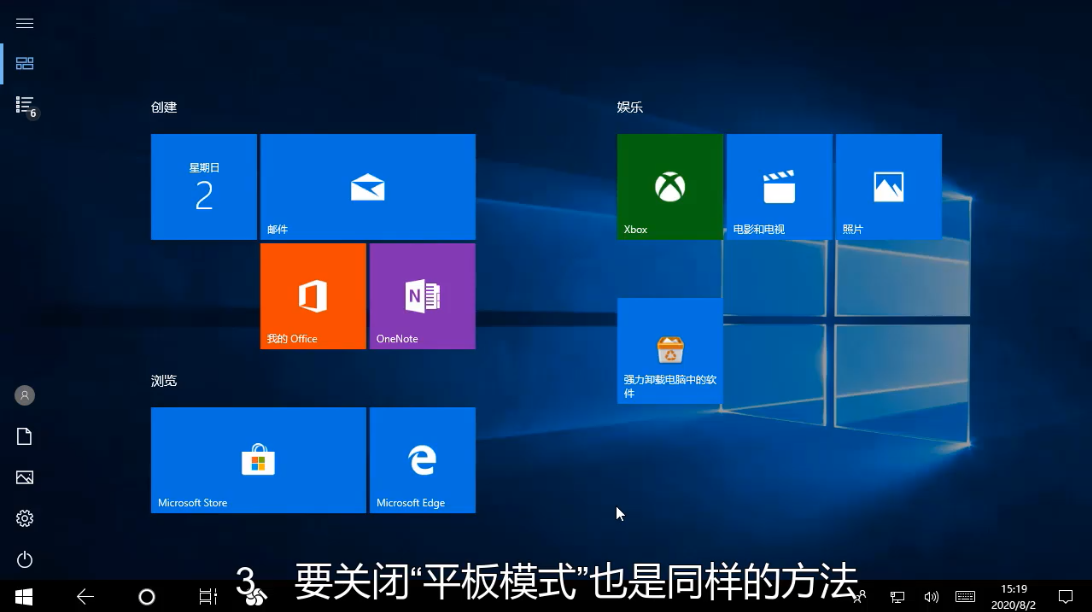Launch the 电影和电视 tile
The width and height of the screenshot is (1092, 612).
(x=779, y=187)
